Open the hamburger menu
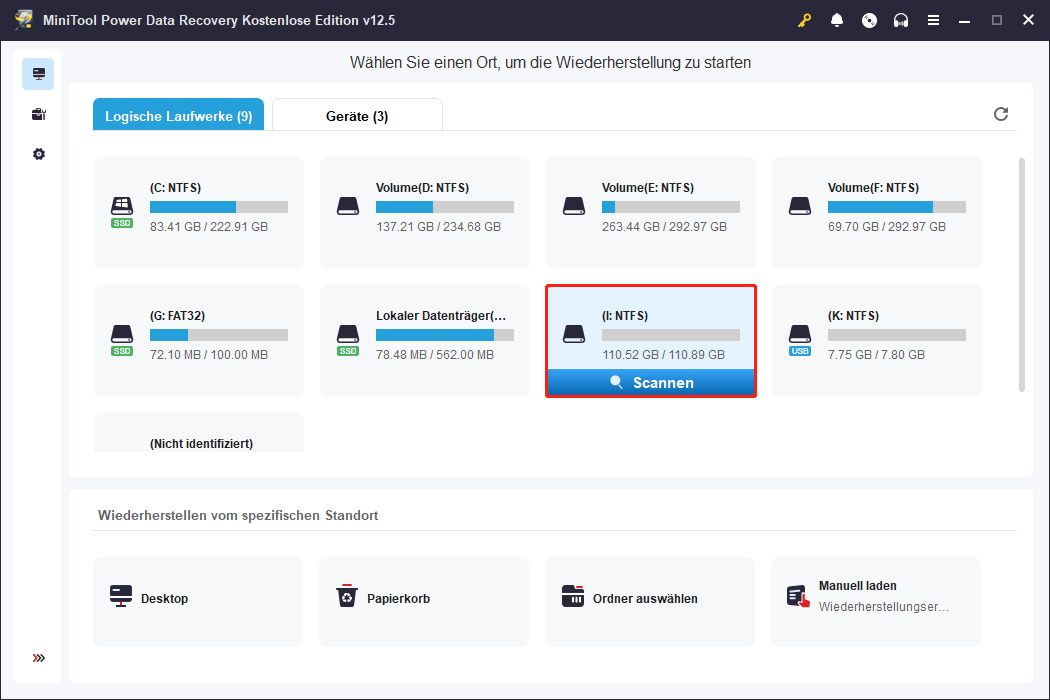 (933, 20)
